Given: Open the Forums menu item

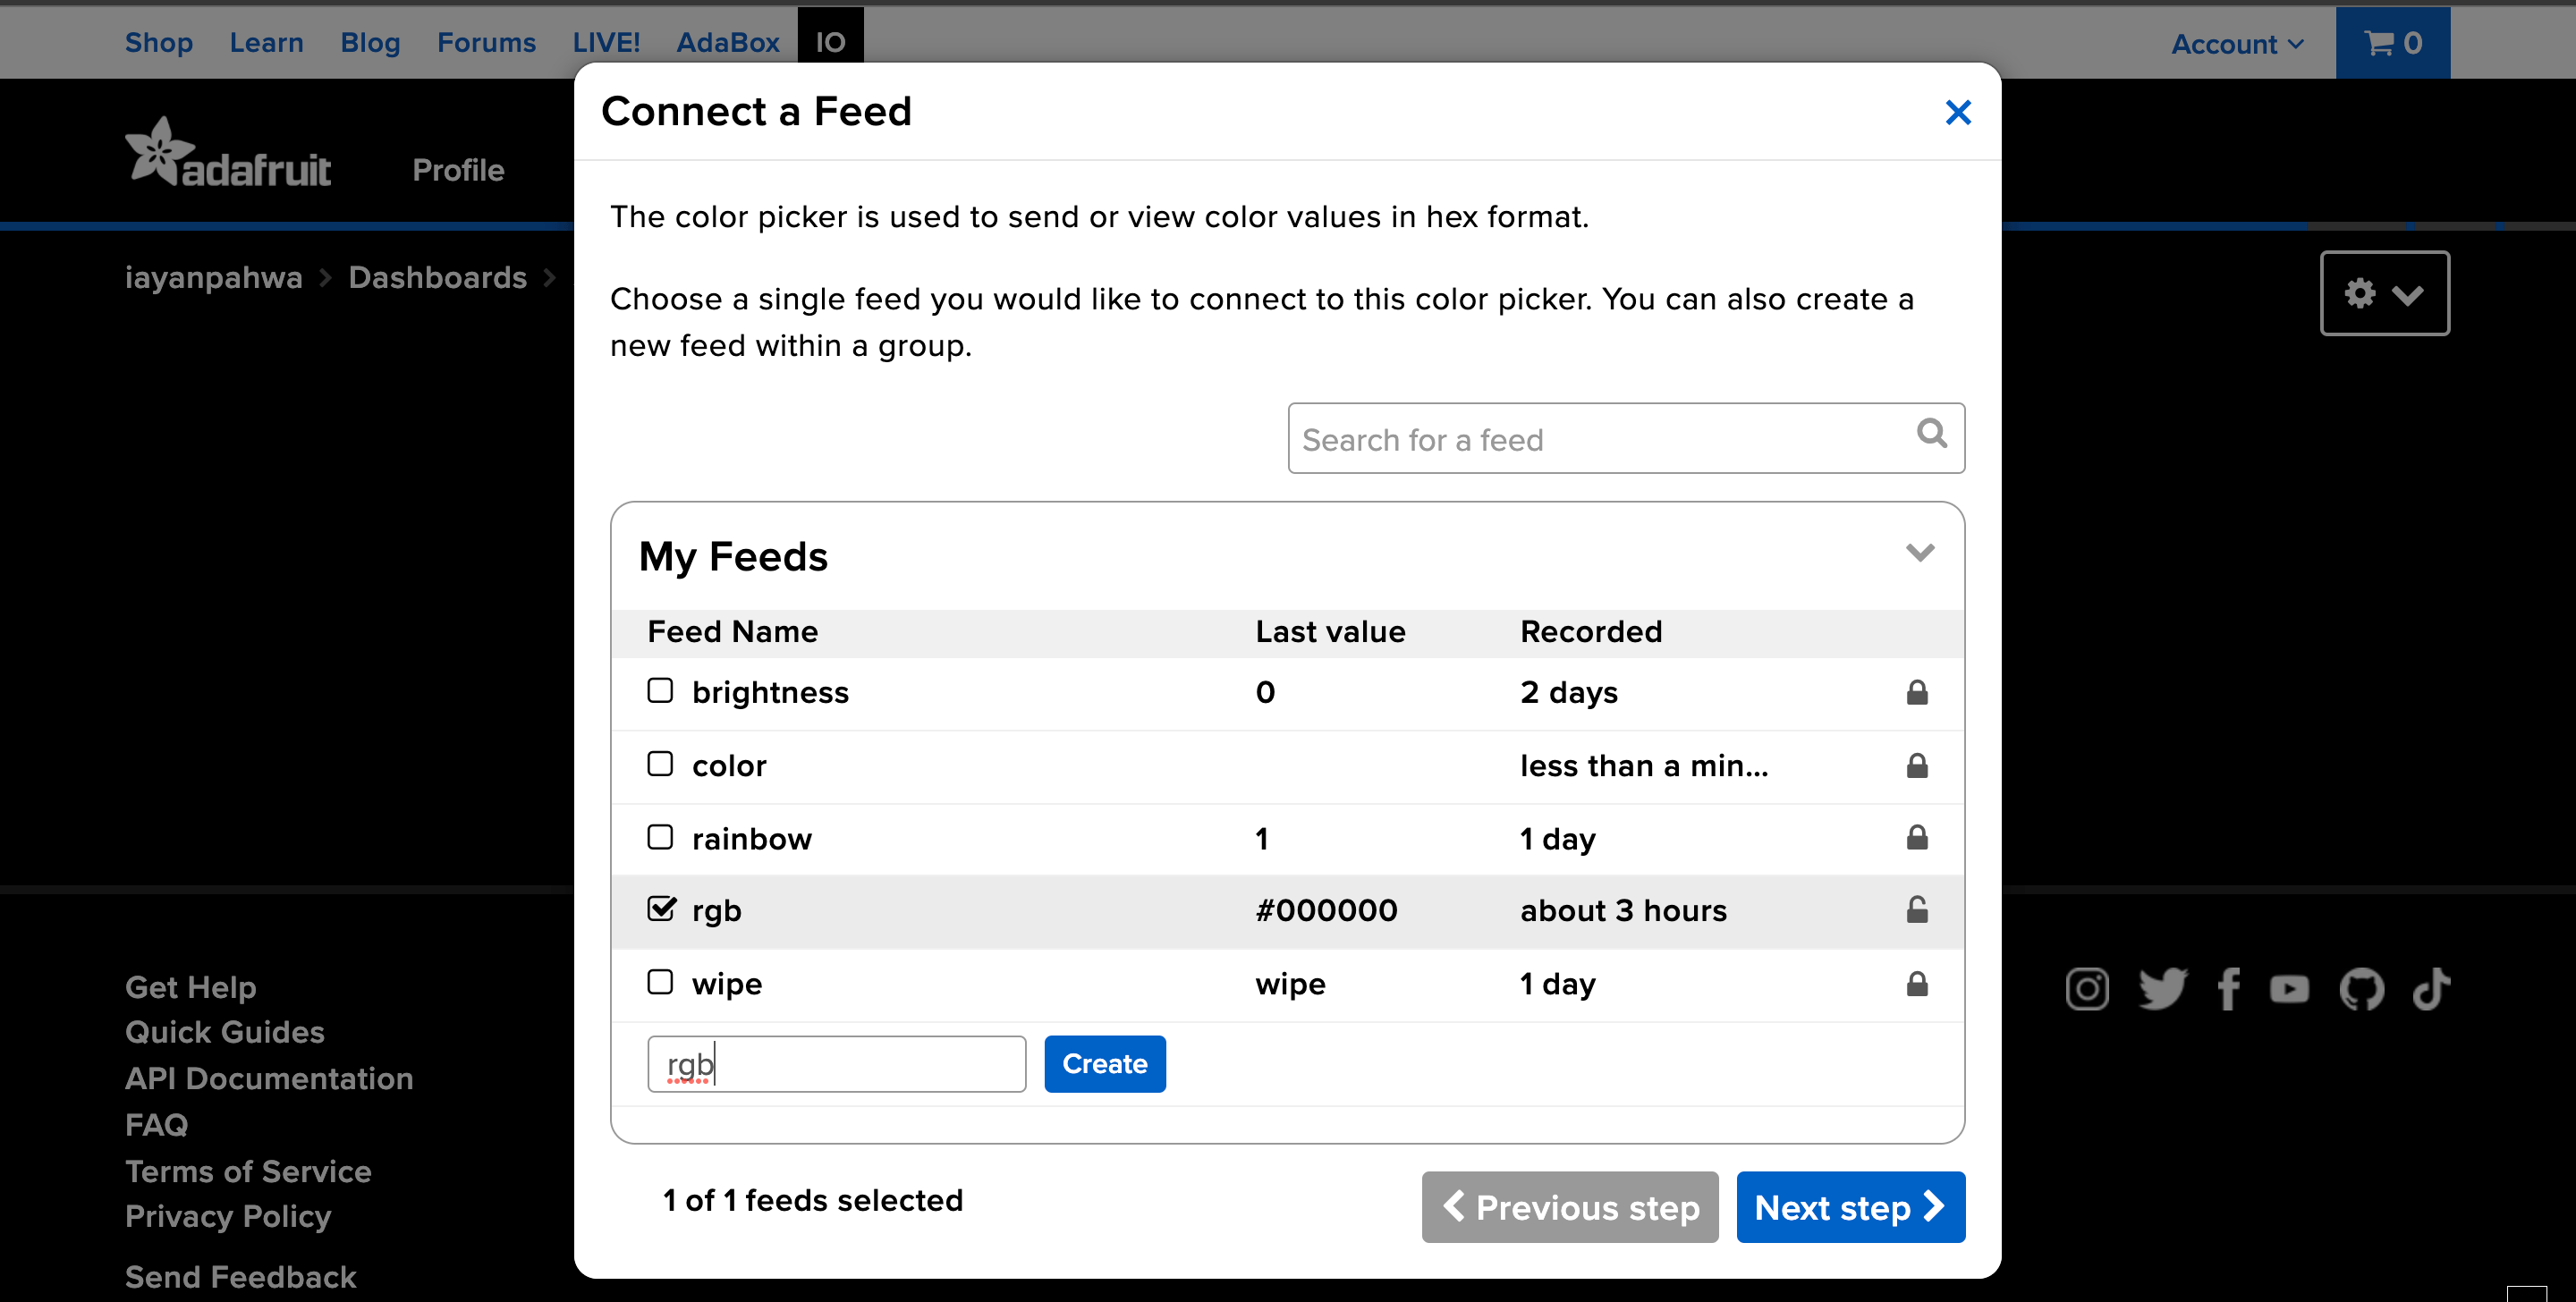Looking at the screenshot, I should (x=486, y=42).
